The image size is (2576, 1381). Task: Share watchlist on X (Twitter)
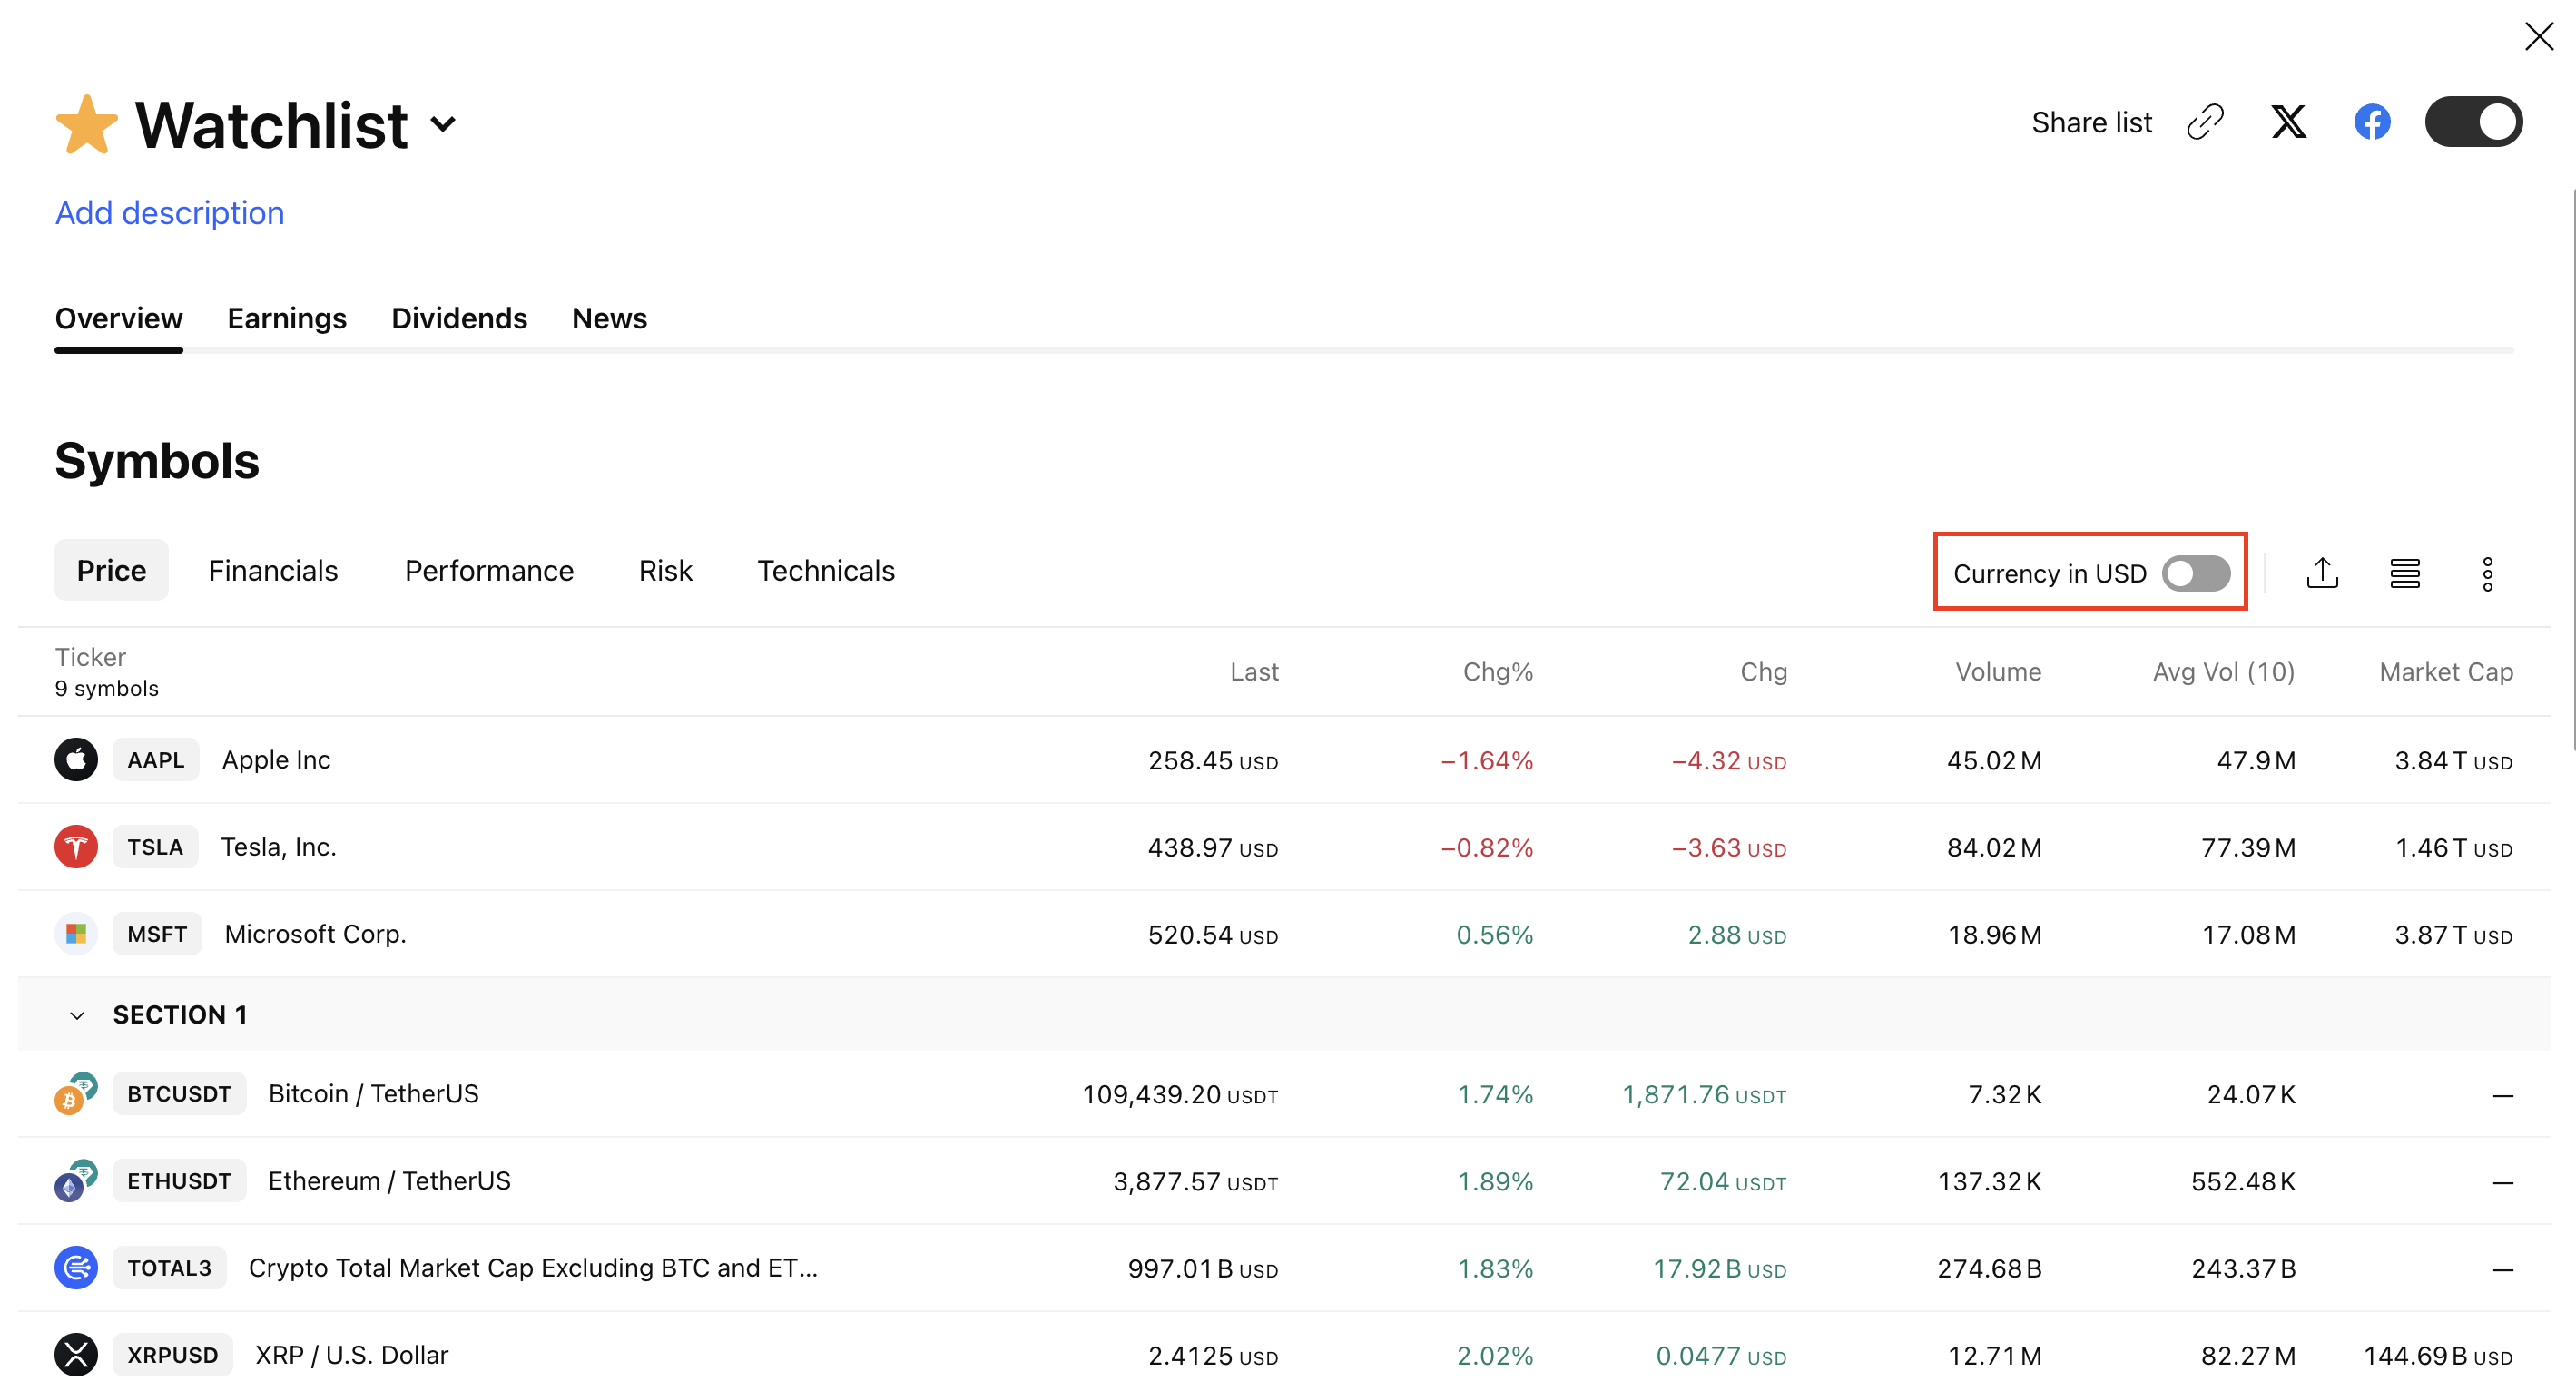pos(2288,122)
